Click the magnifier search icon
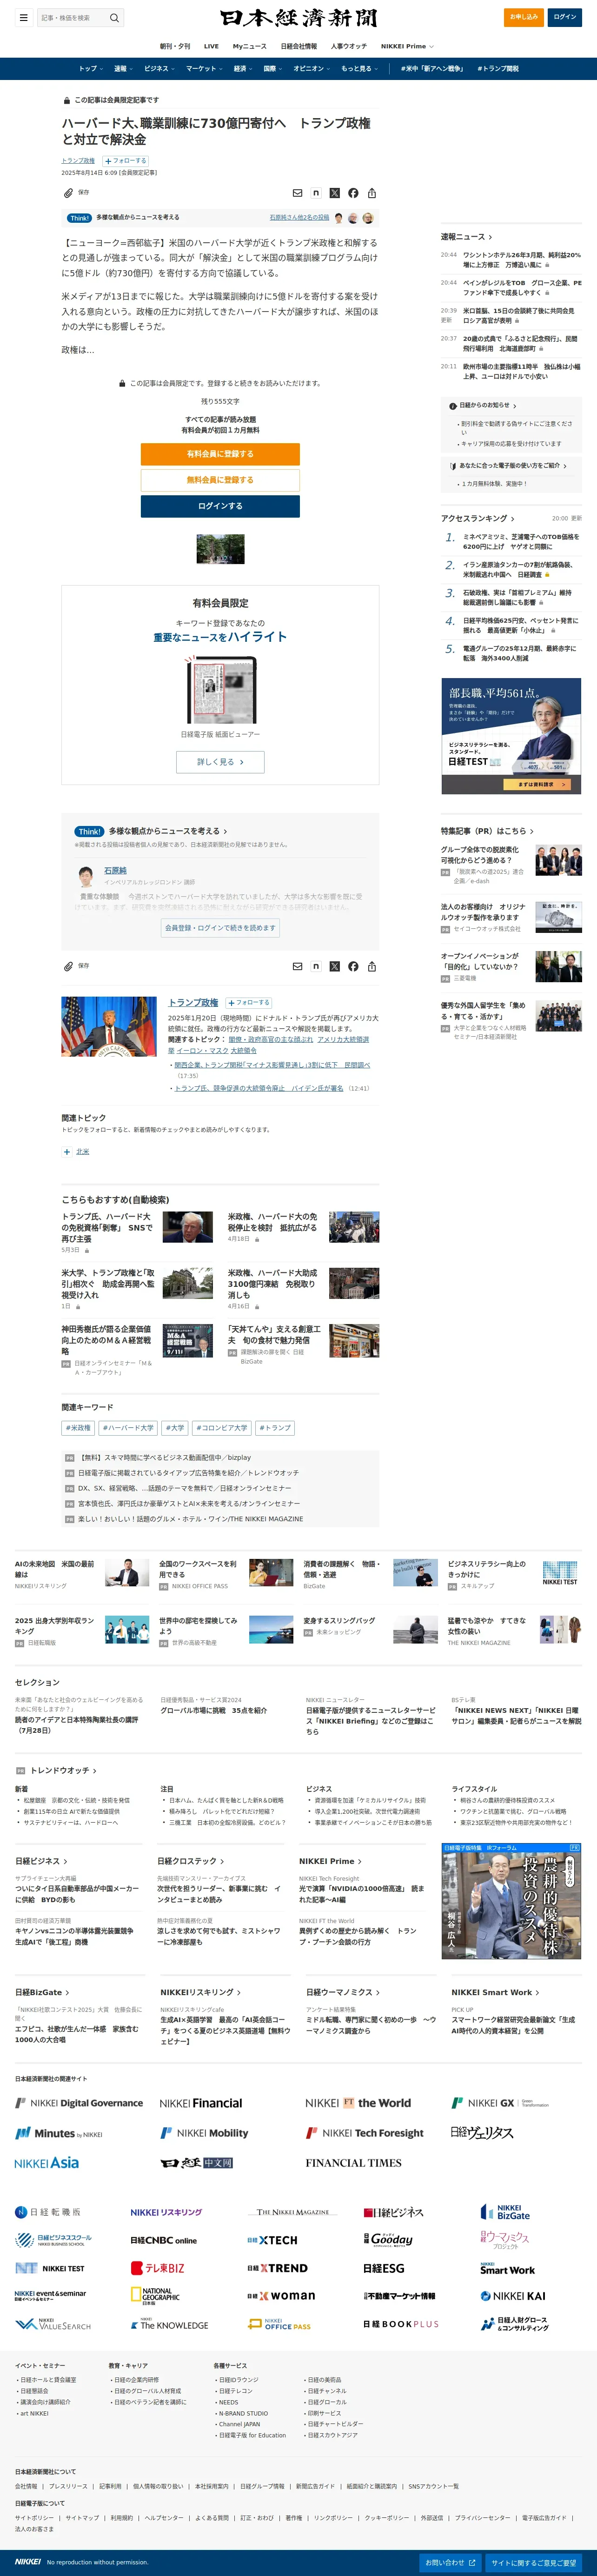This screenshot has height=2576, width=597. (x=114, y=17)
